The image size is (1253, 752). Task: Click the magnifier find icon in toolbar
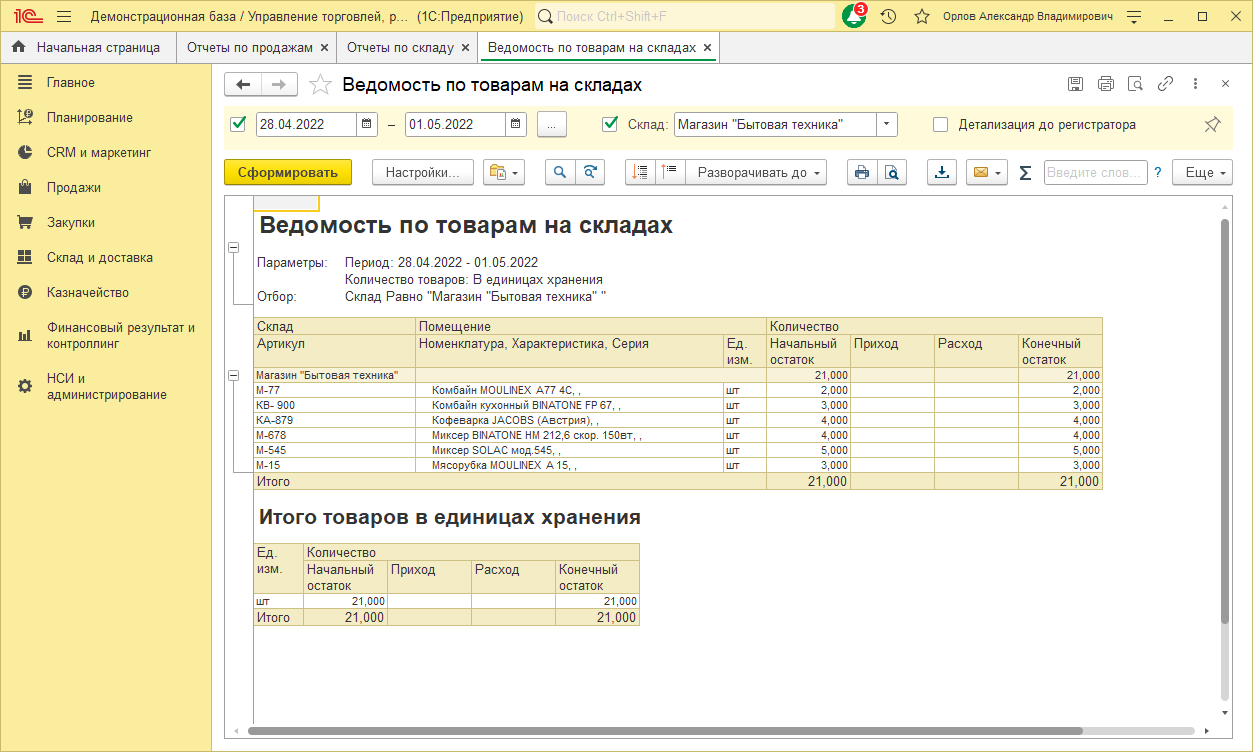click(560, 172)
